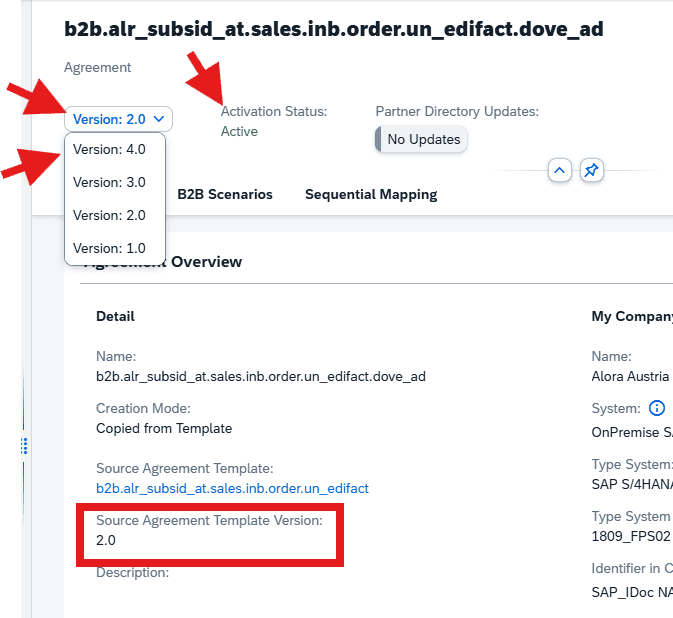673x618 pixels.
Task: Open the Version: 2.0 dropdown
Action: [x=118, y=119]
